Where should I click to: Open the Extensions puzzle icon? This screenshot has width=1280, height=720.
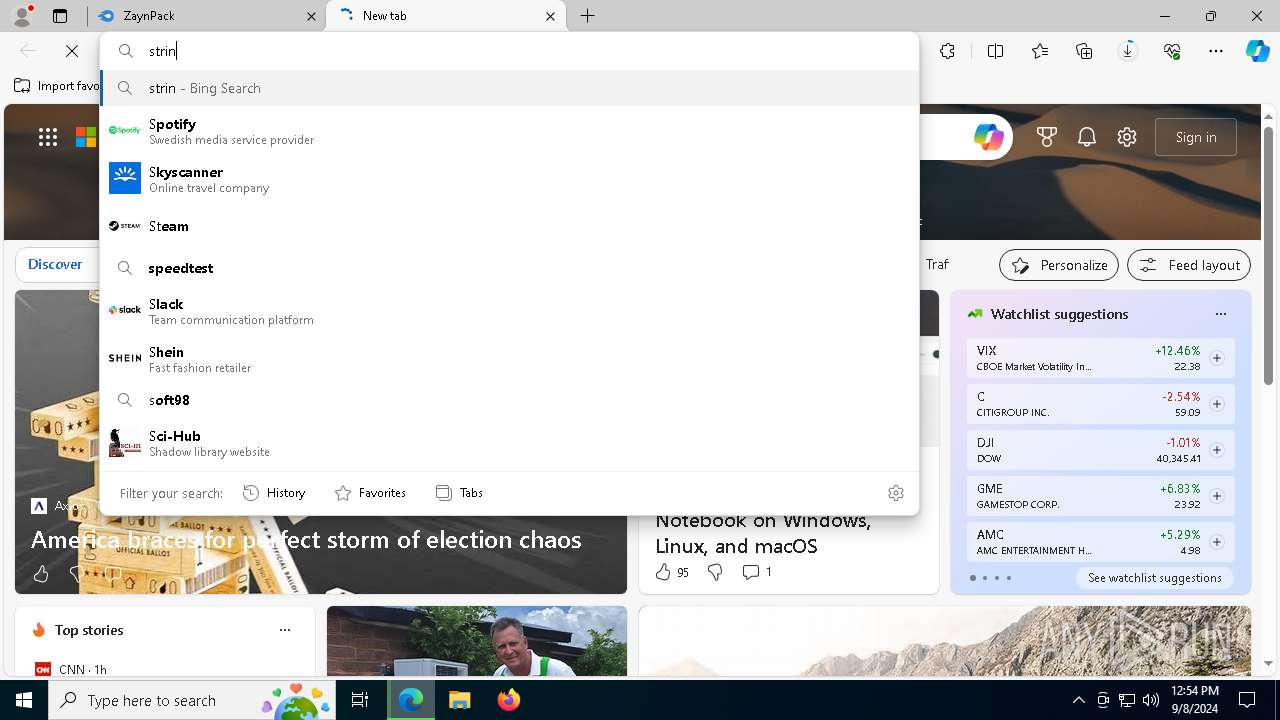click(947, 51)
